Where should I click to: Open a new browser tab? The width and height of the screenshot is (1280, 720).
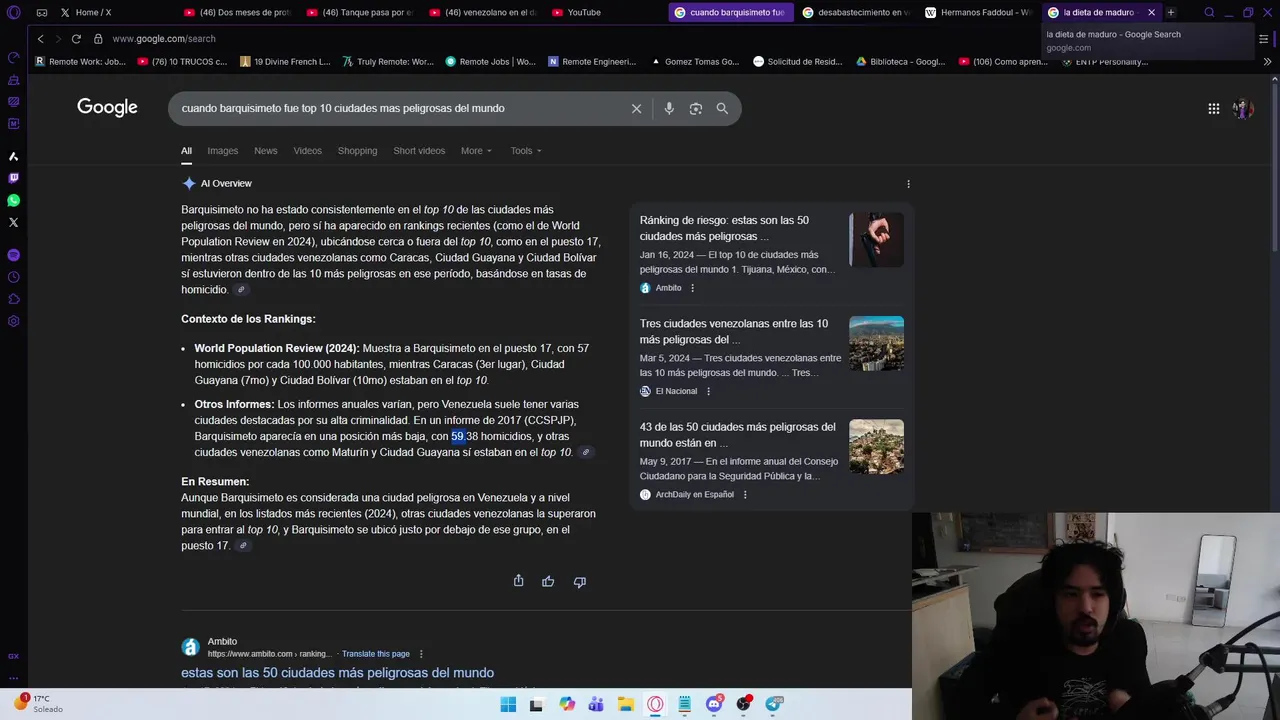click(x=1171, y=12)
